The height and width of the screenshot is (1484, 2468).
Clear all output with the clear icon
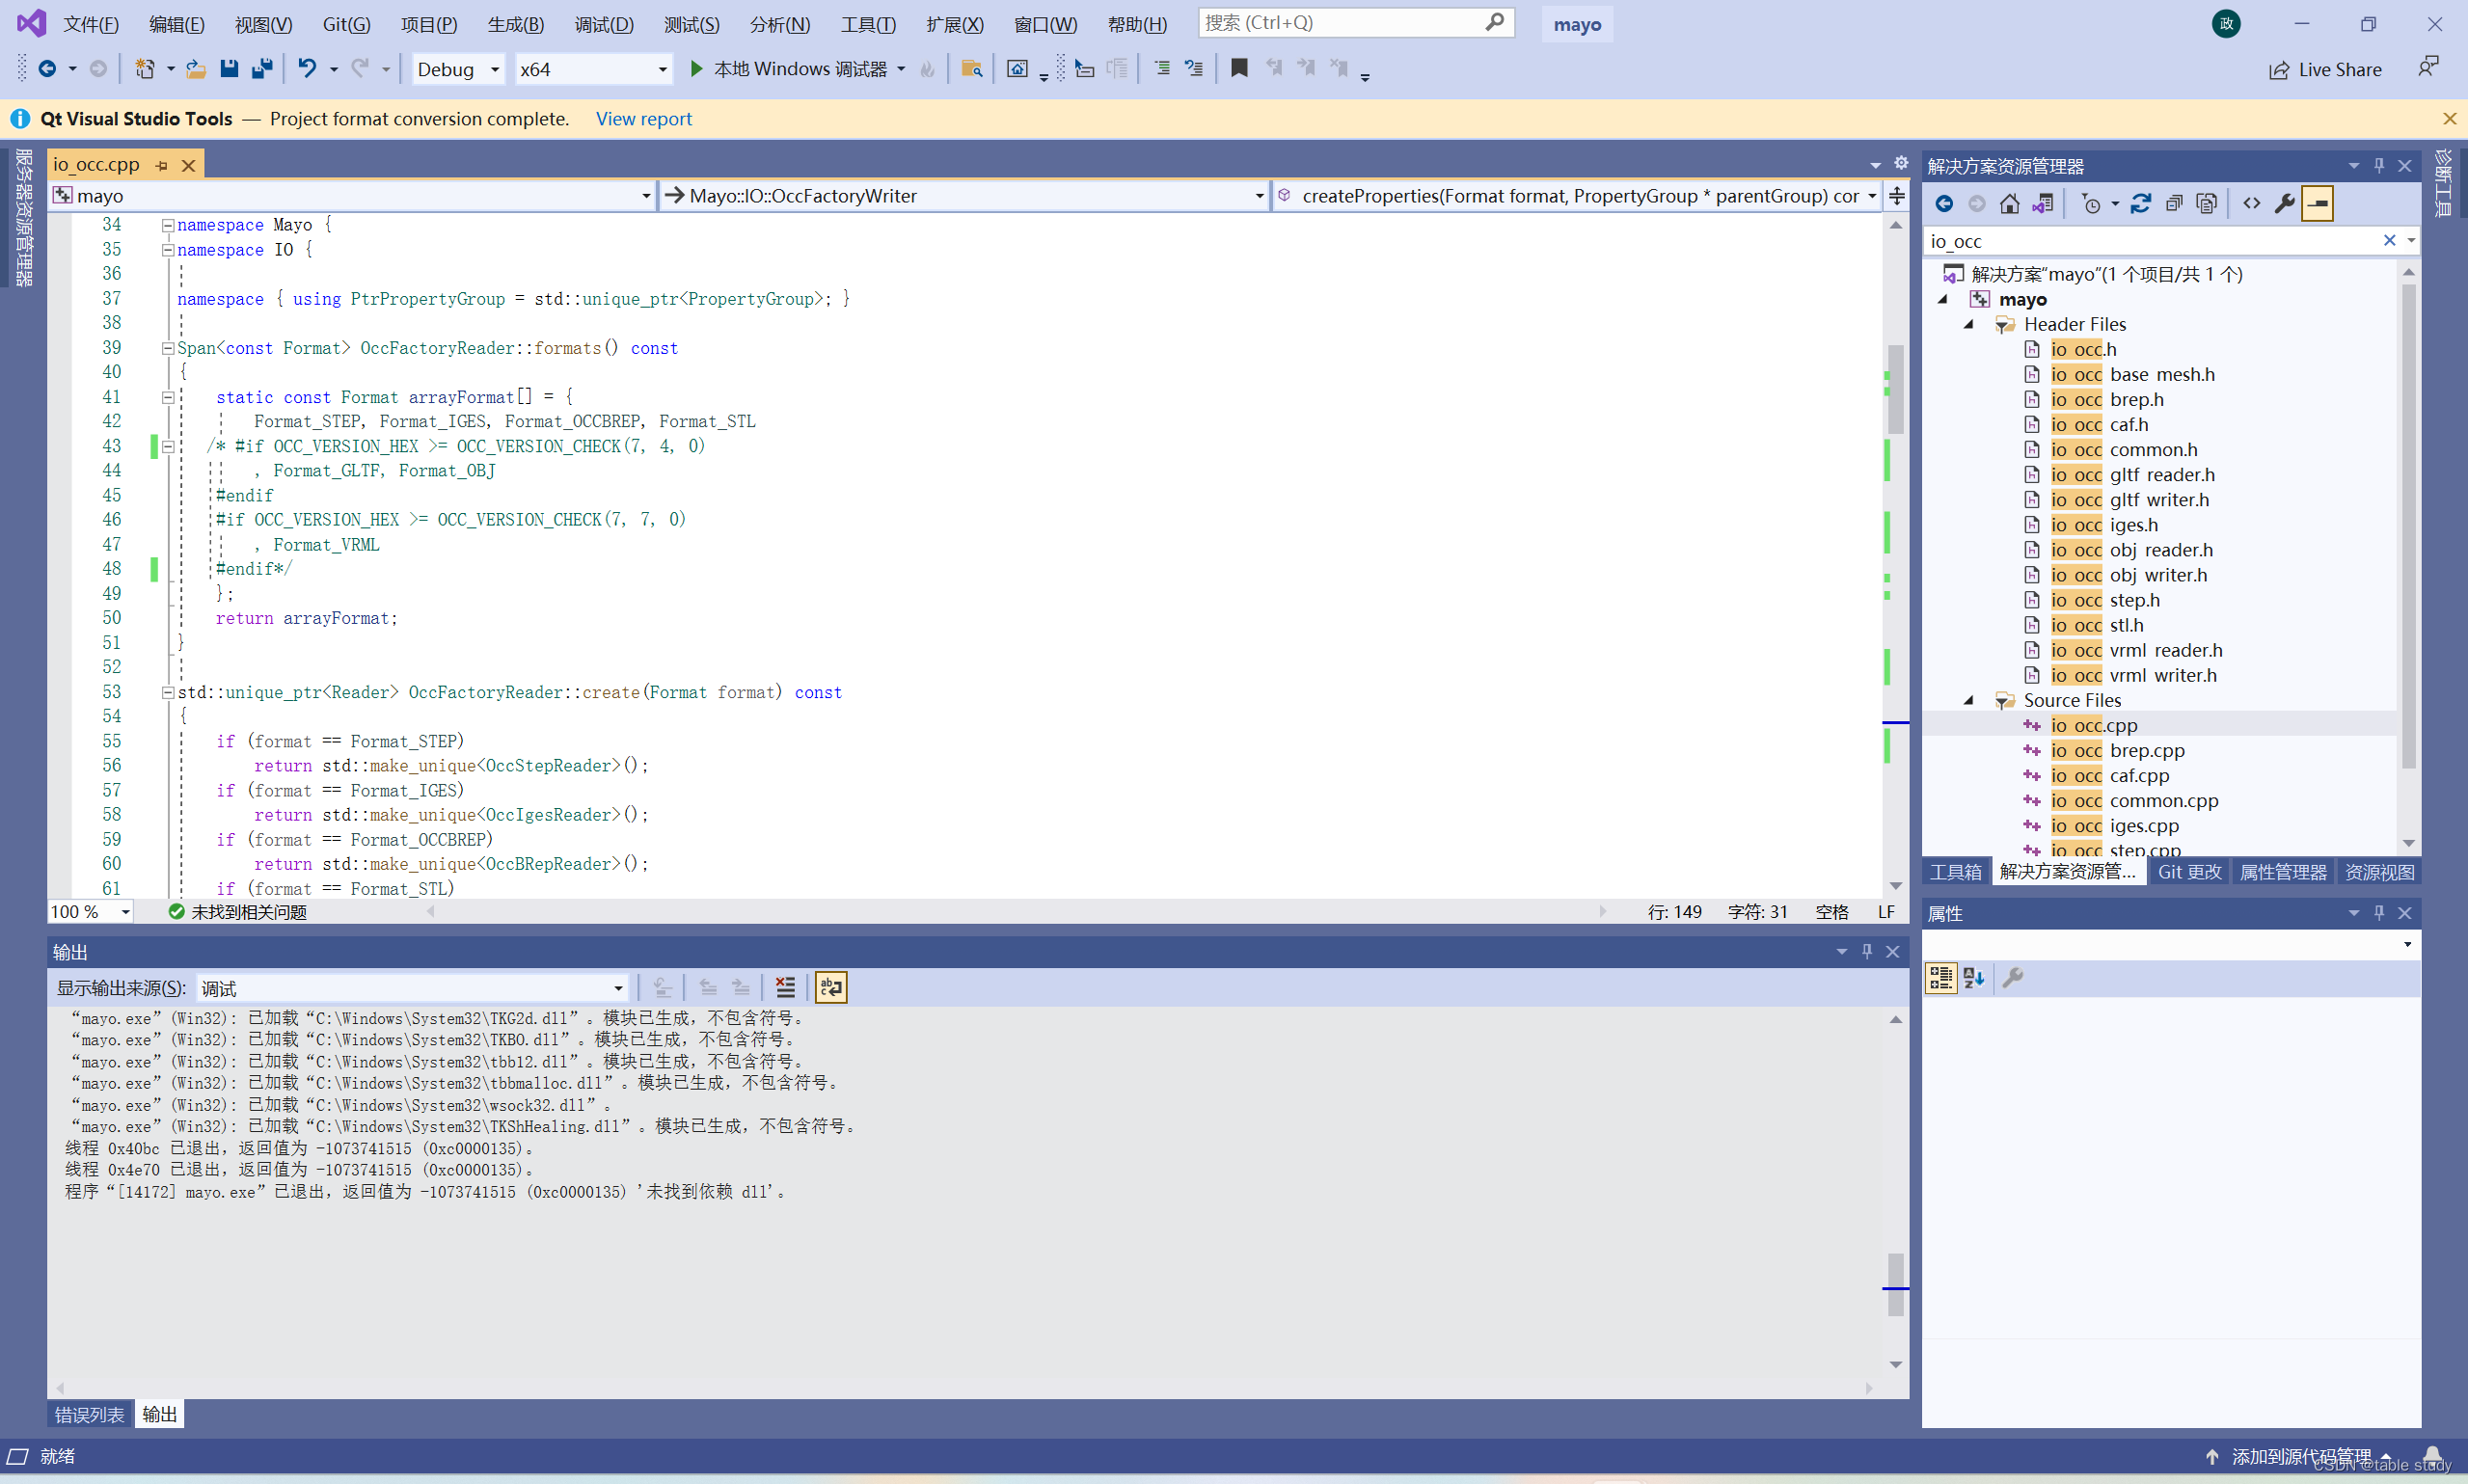786,988
